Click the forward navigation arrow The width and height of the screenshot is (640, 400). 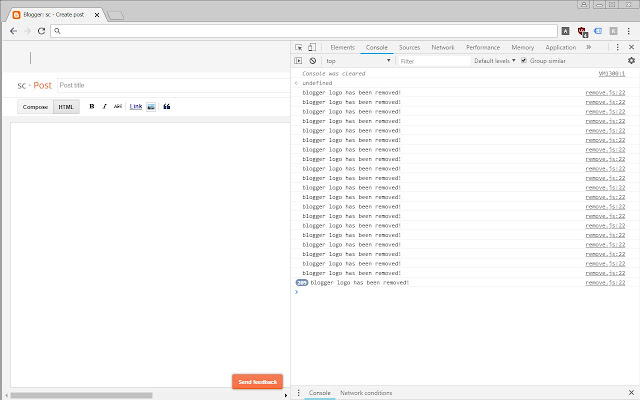28,31
